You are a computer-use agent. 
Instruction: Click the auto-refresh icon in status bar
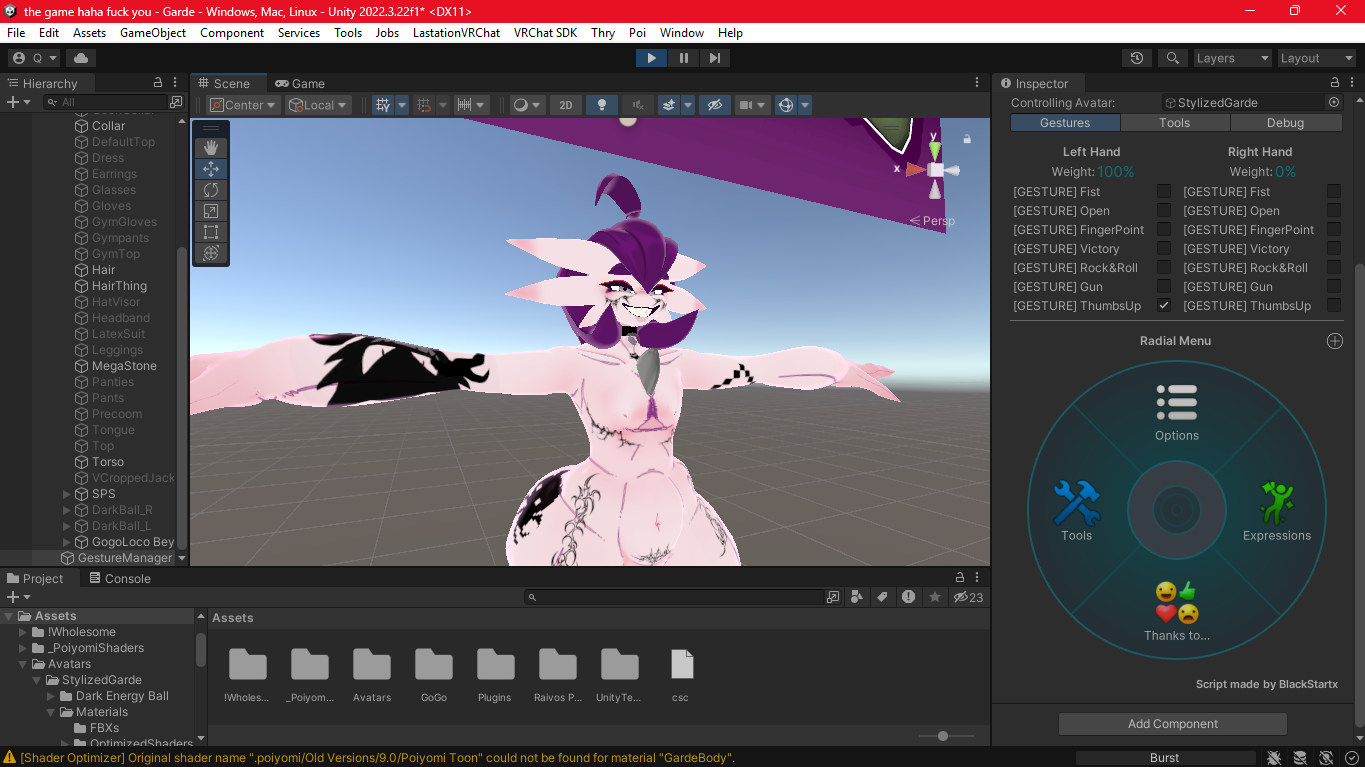pos(1326,758)
